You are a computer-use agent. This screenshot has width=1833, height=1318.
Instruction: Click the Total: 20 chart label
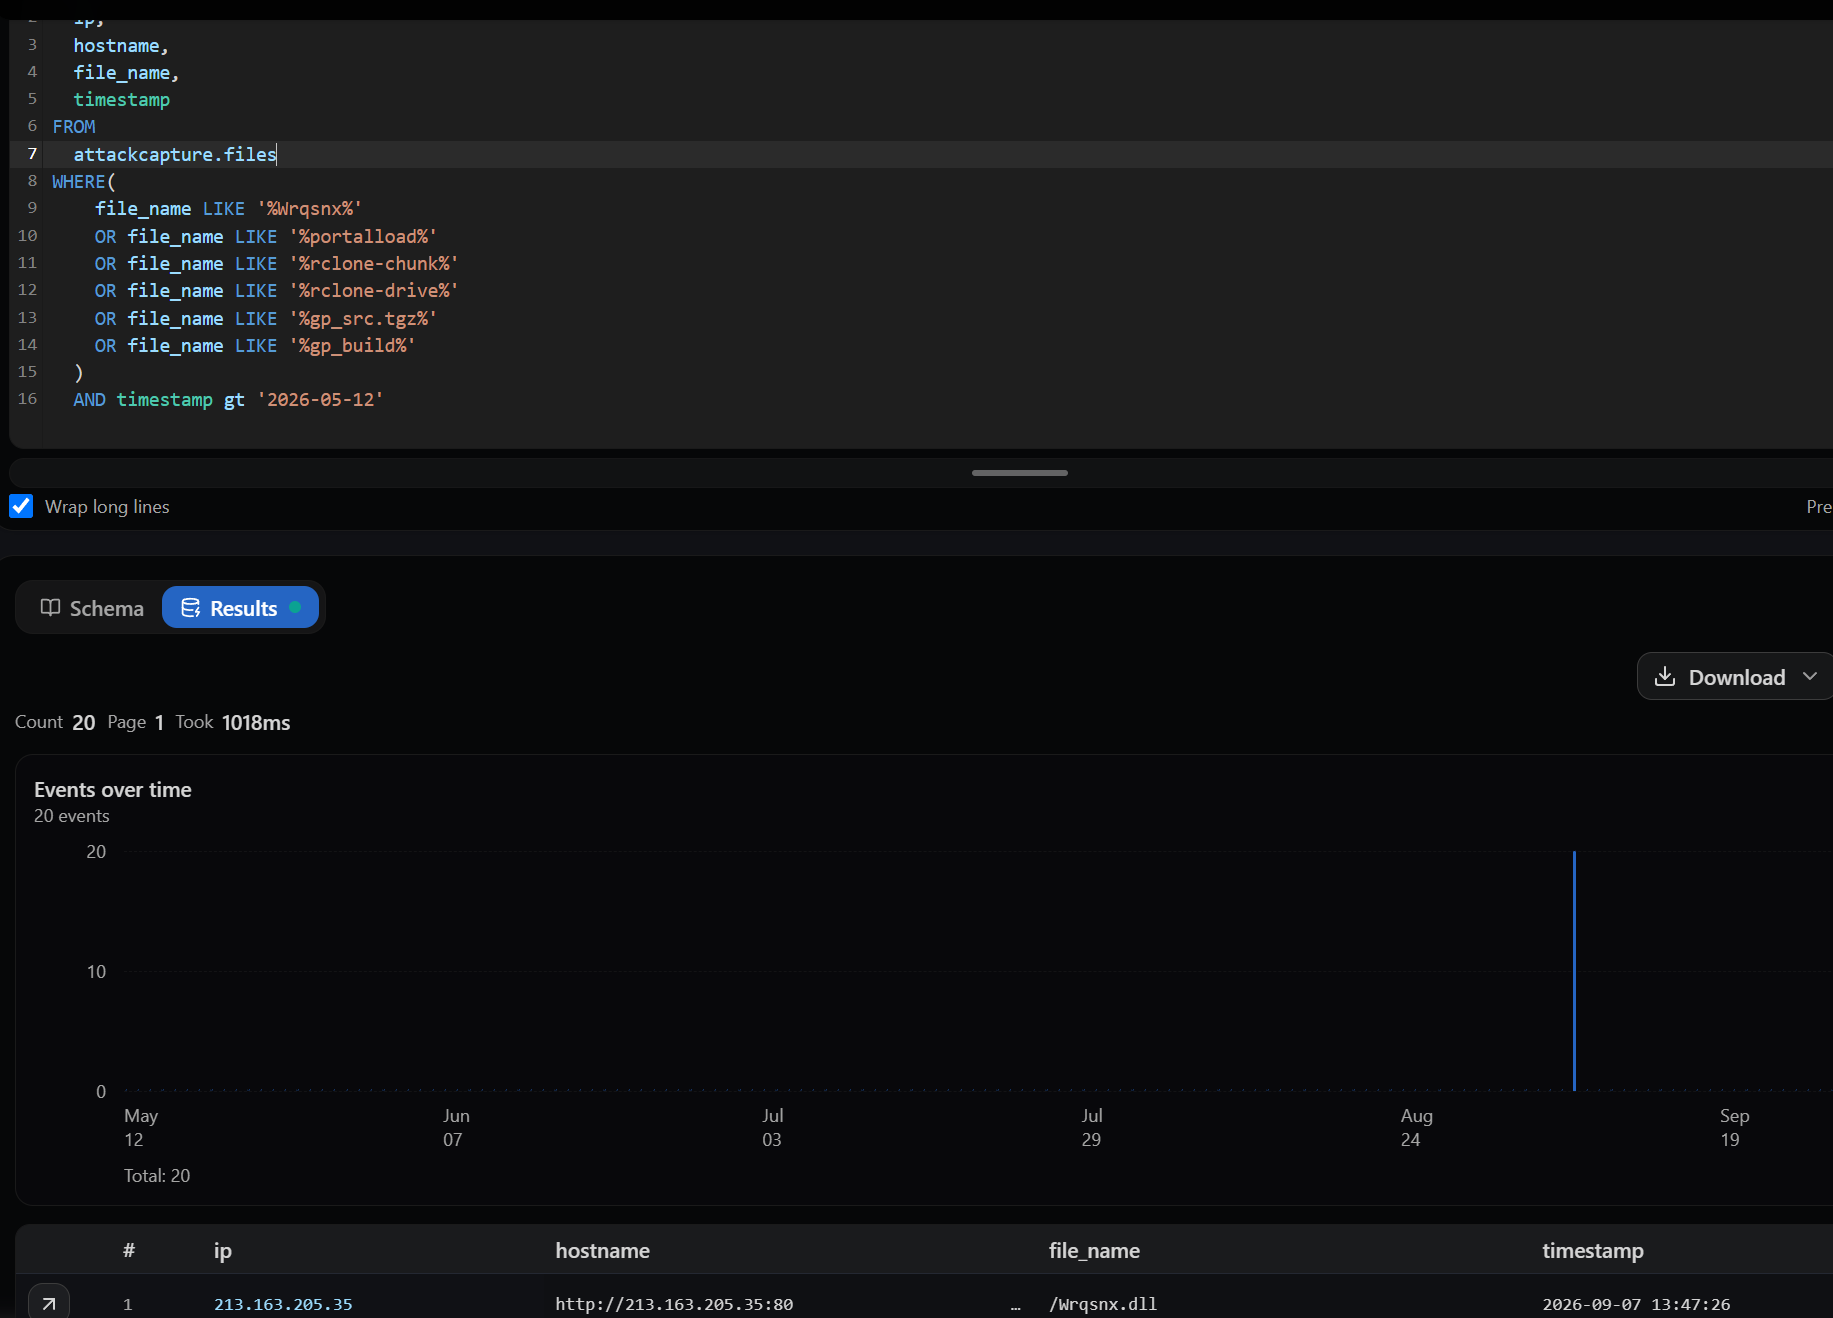coord(157,1176)
